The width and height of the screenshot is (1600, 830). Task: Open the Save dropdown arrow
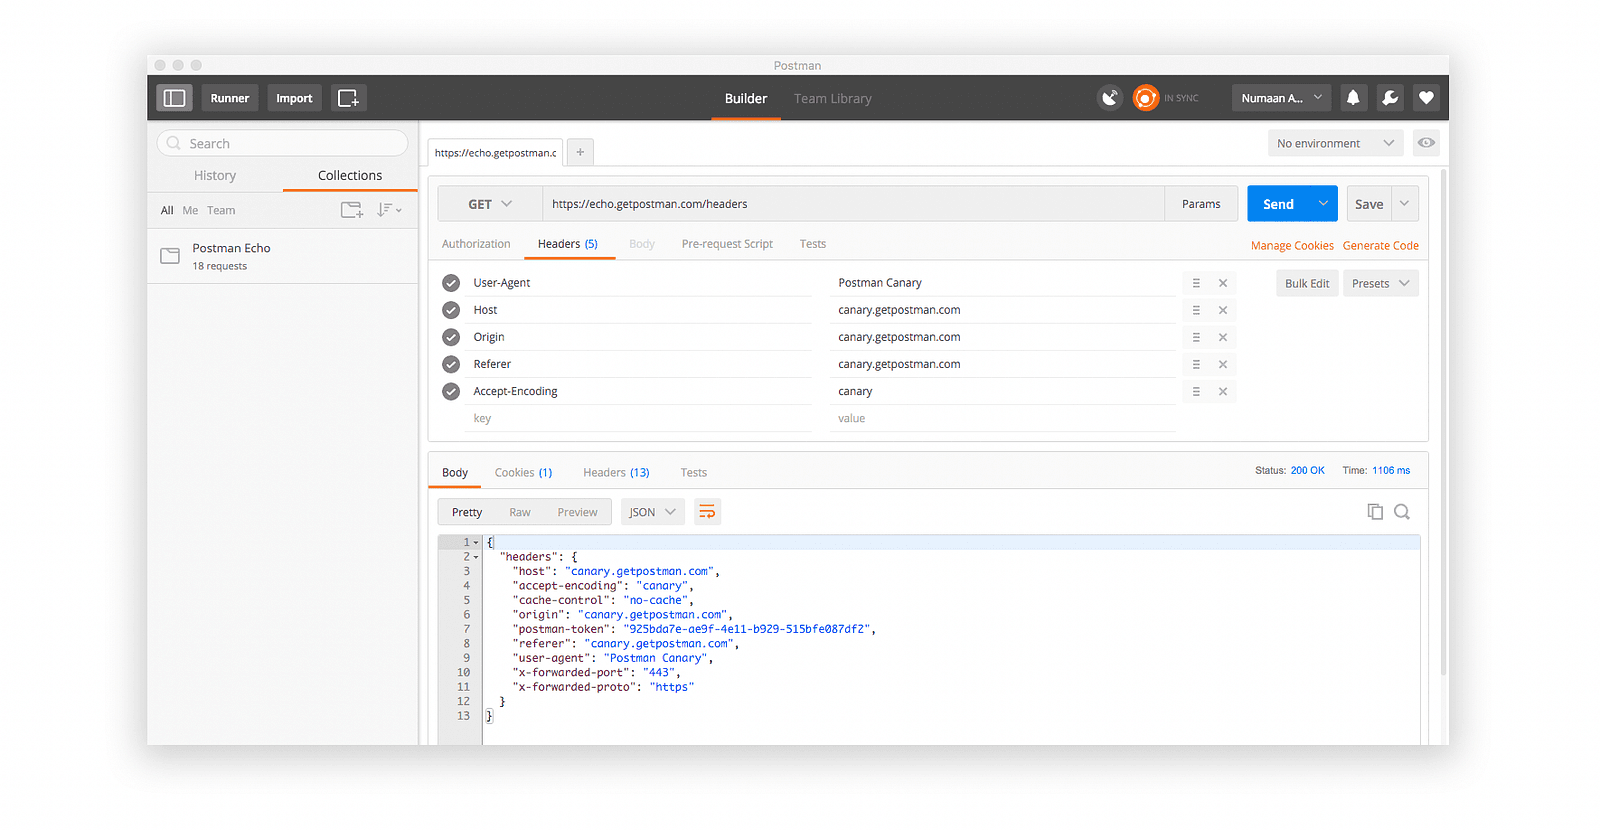tap(1405, 204)
